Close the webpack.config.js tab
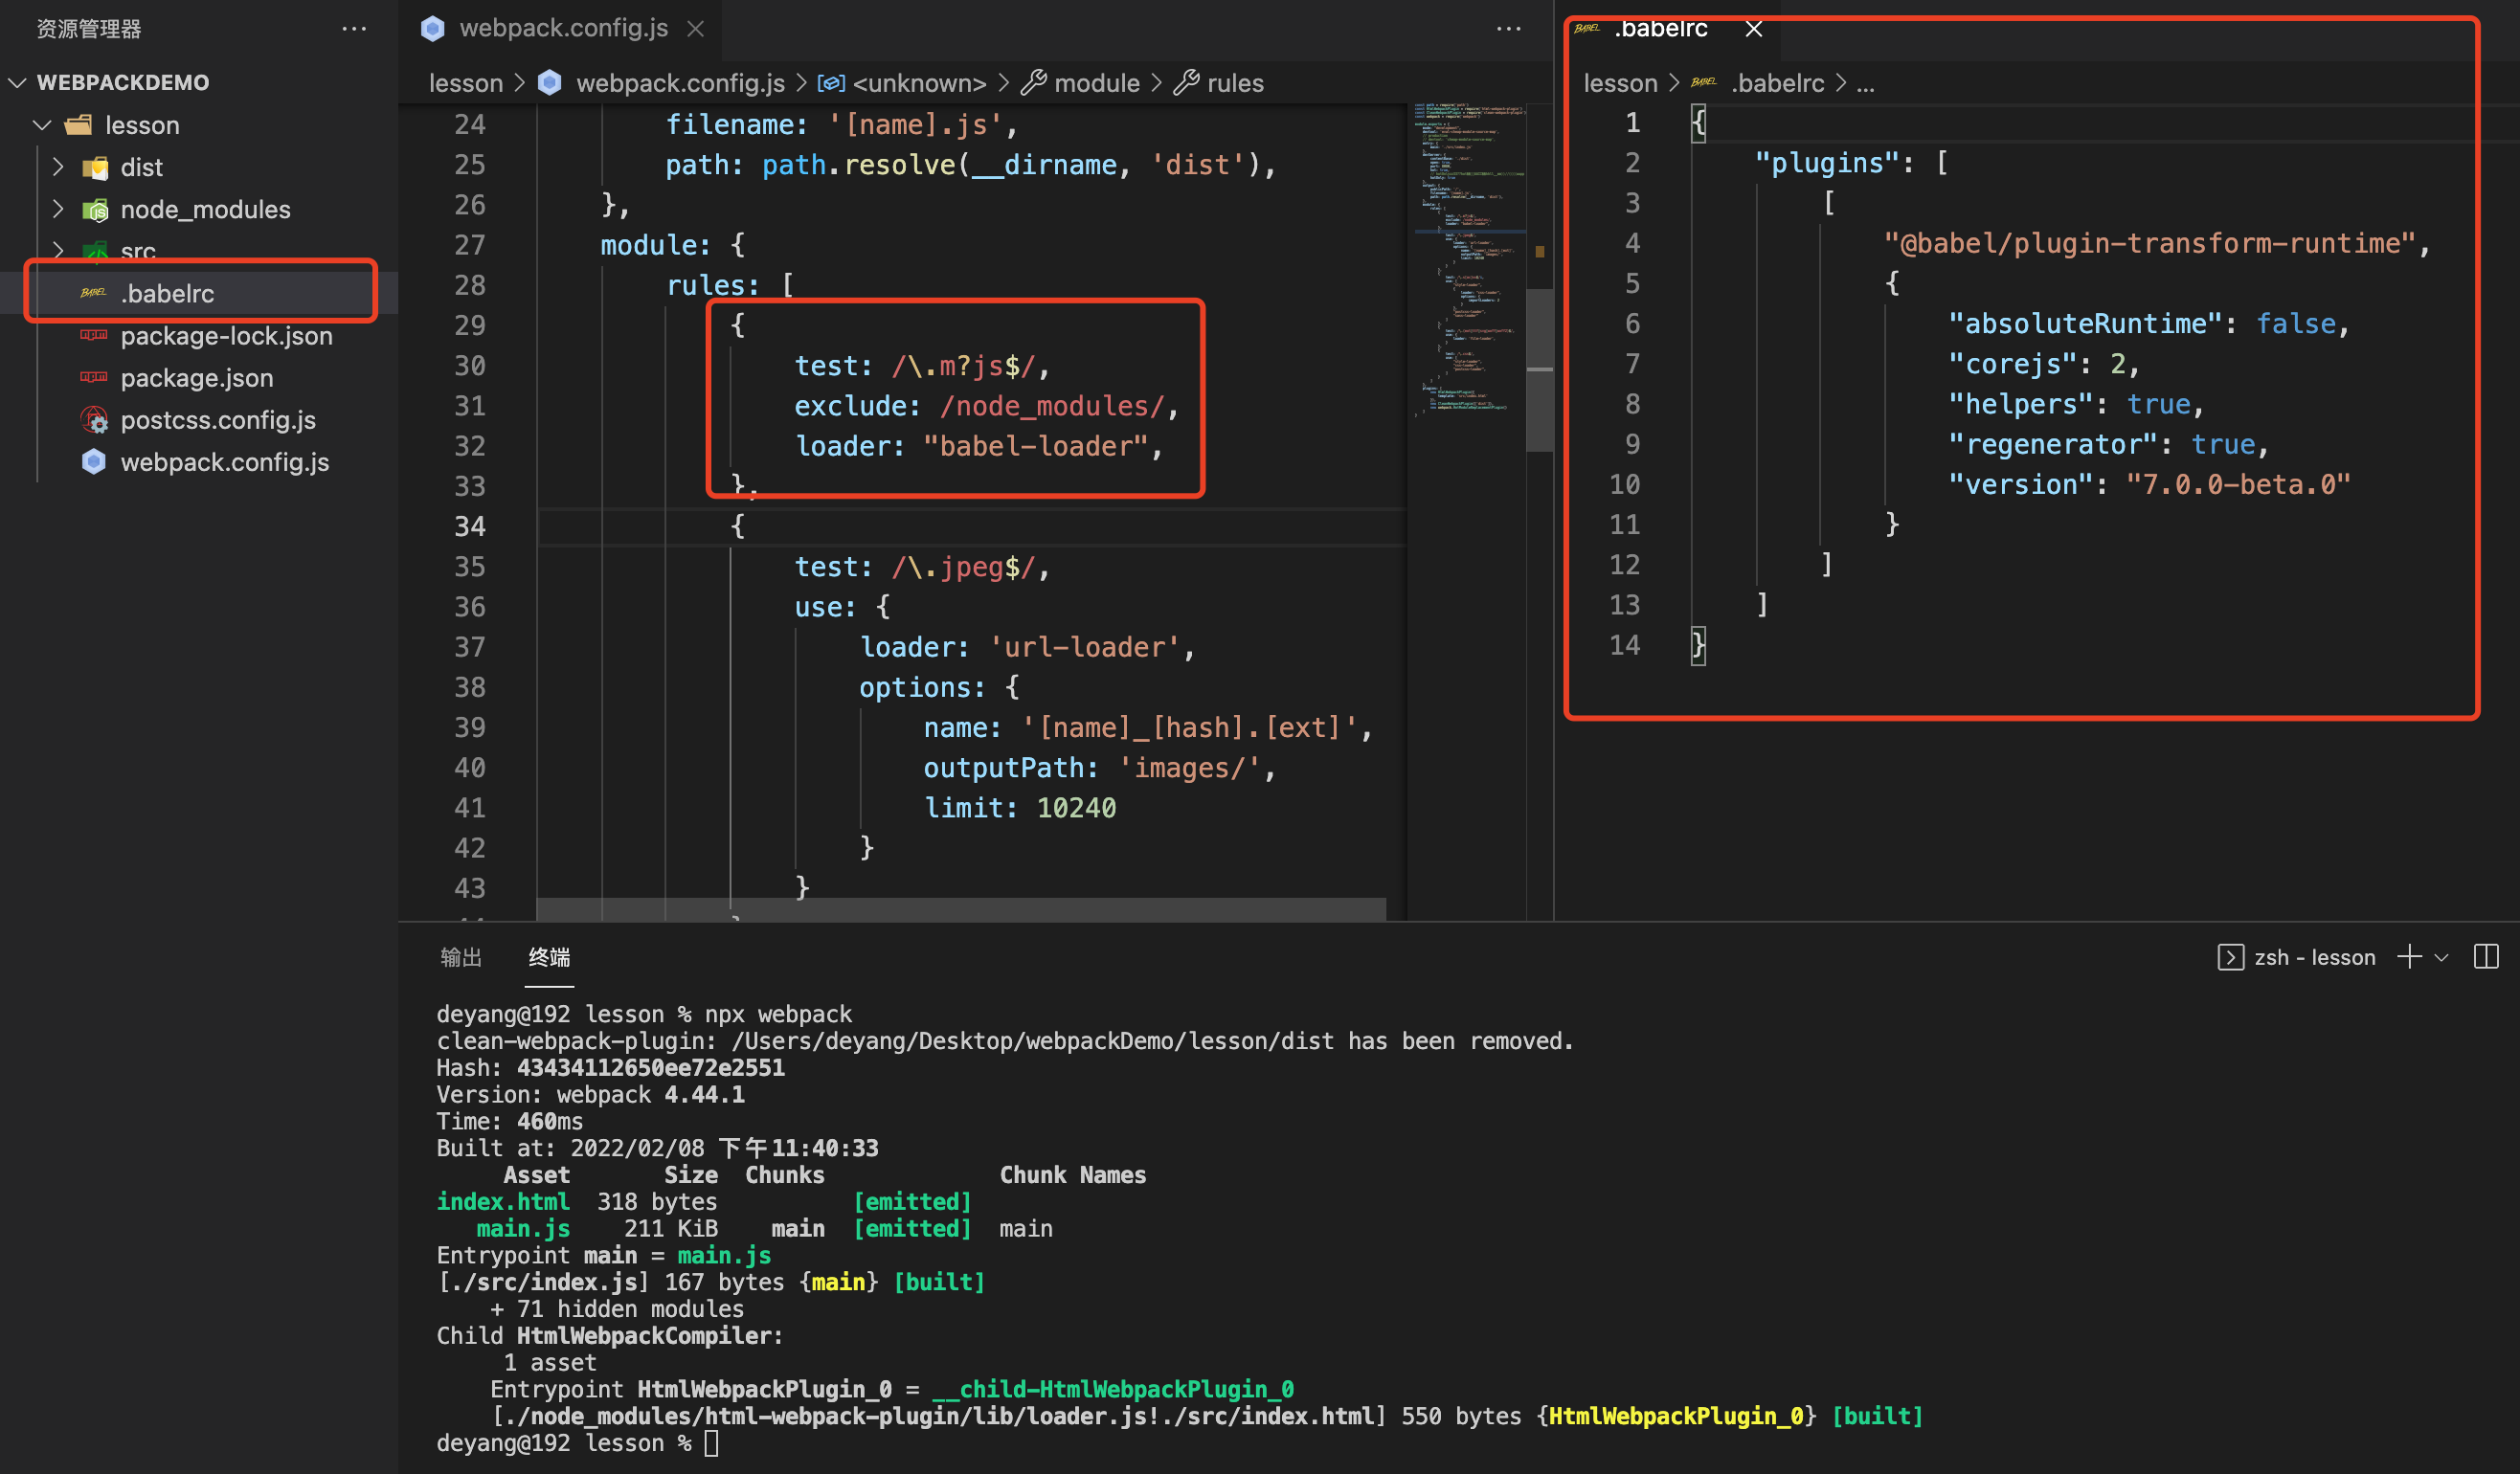Screen dimensions: 2520x1474 (696, 29)
